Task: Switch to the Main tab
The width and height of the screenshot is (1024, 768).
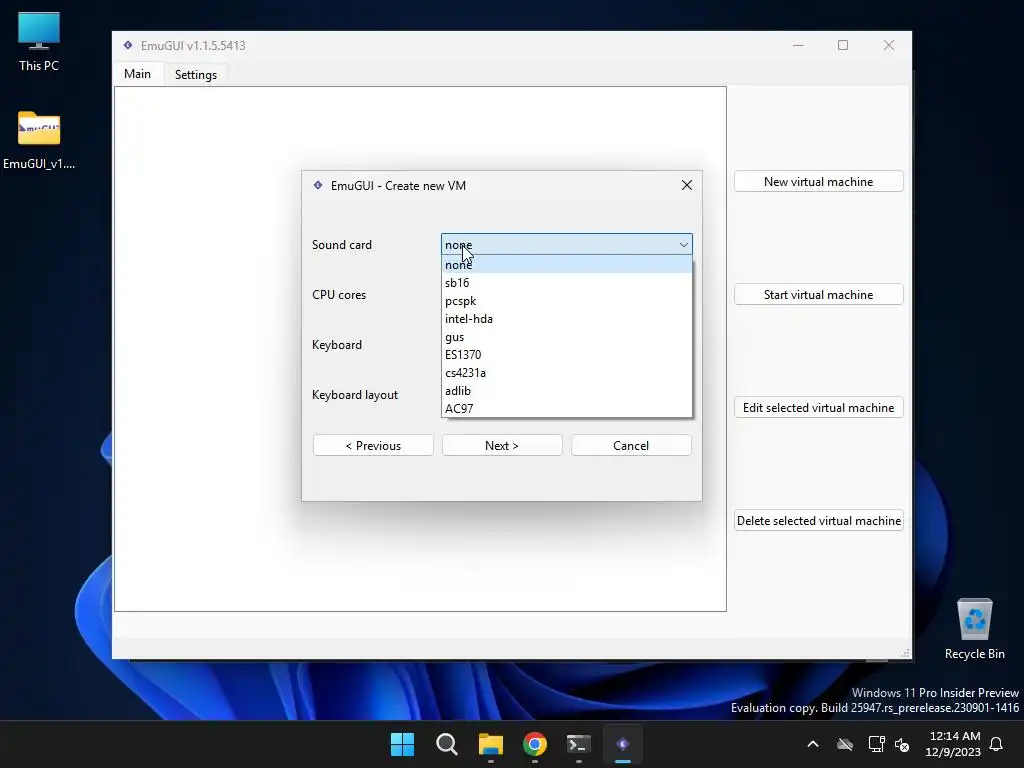Action: (137, 74)
